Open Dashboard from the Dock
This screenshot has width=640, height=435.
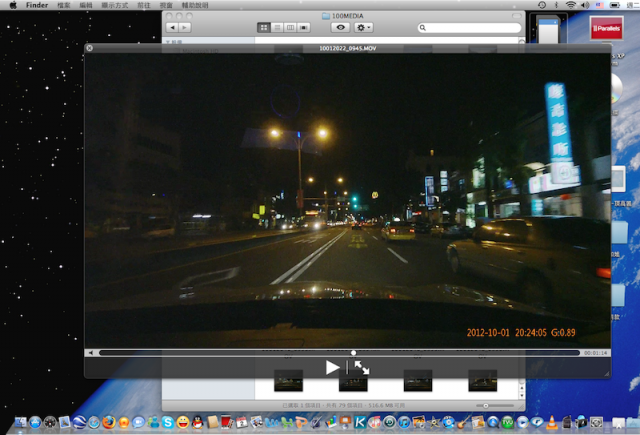tap(50, 422)
